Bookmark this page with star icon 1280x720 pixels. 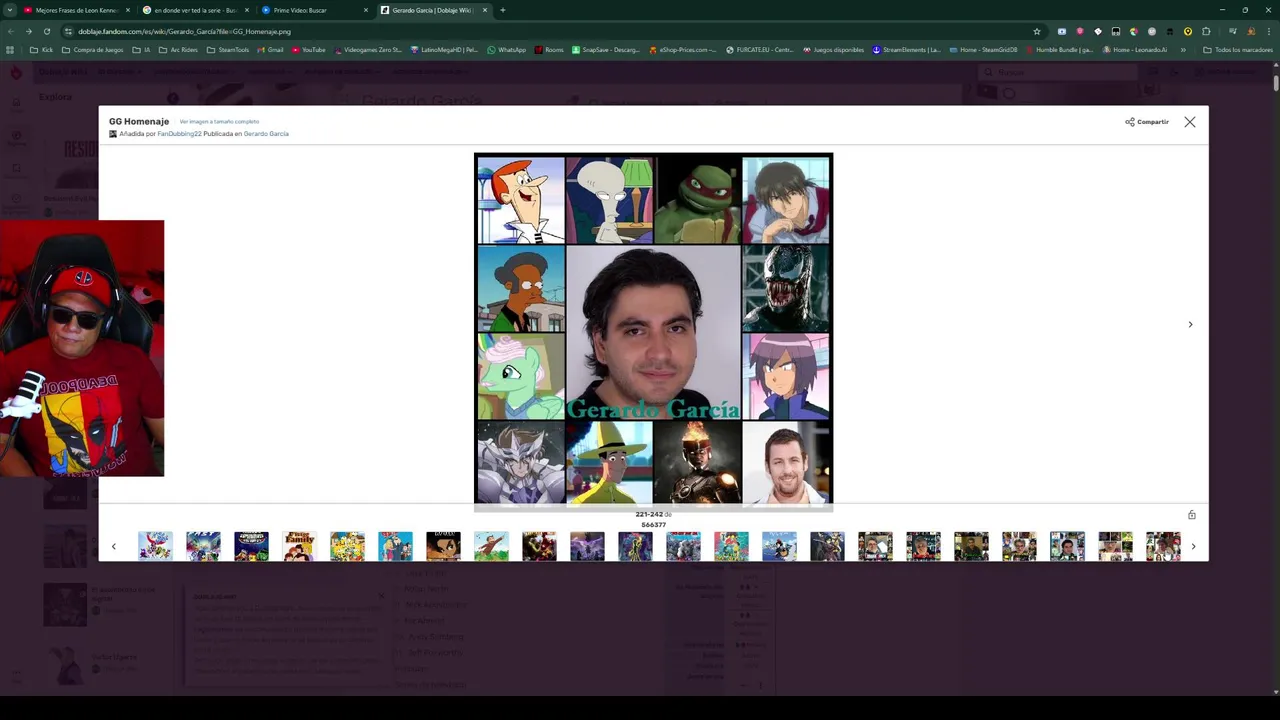point(1037,31)
